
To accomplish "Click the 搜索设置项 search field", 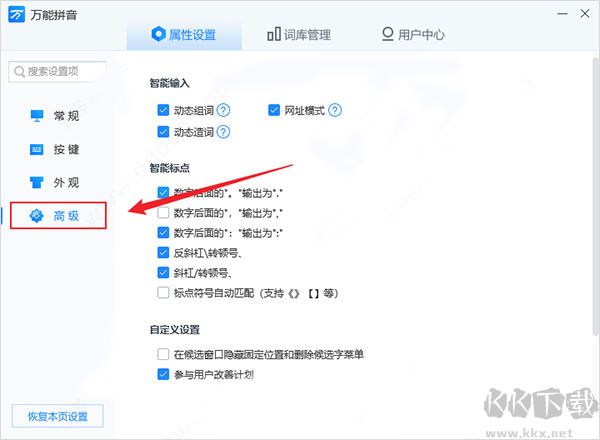I will coord(57,72).
